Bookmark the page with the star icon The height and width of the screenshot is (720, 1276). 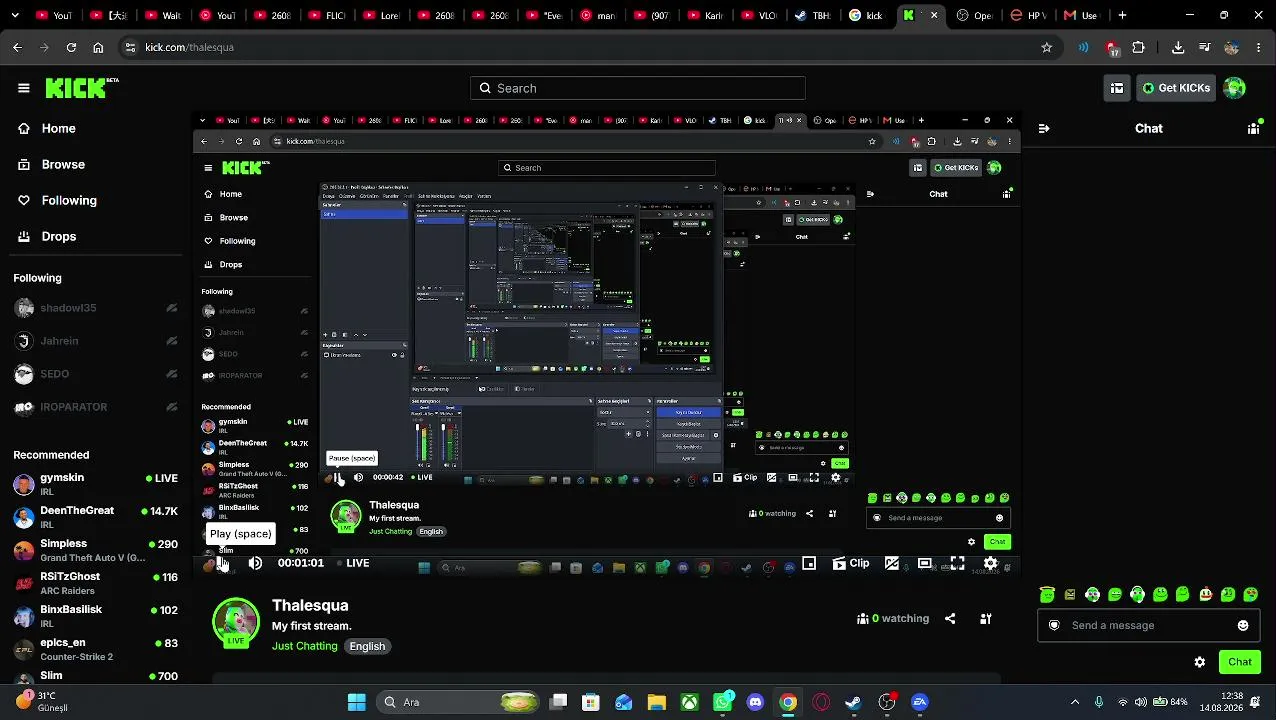[x=1047, y=47]
